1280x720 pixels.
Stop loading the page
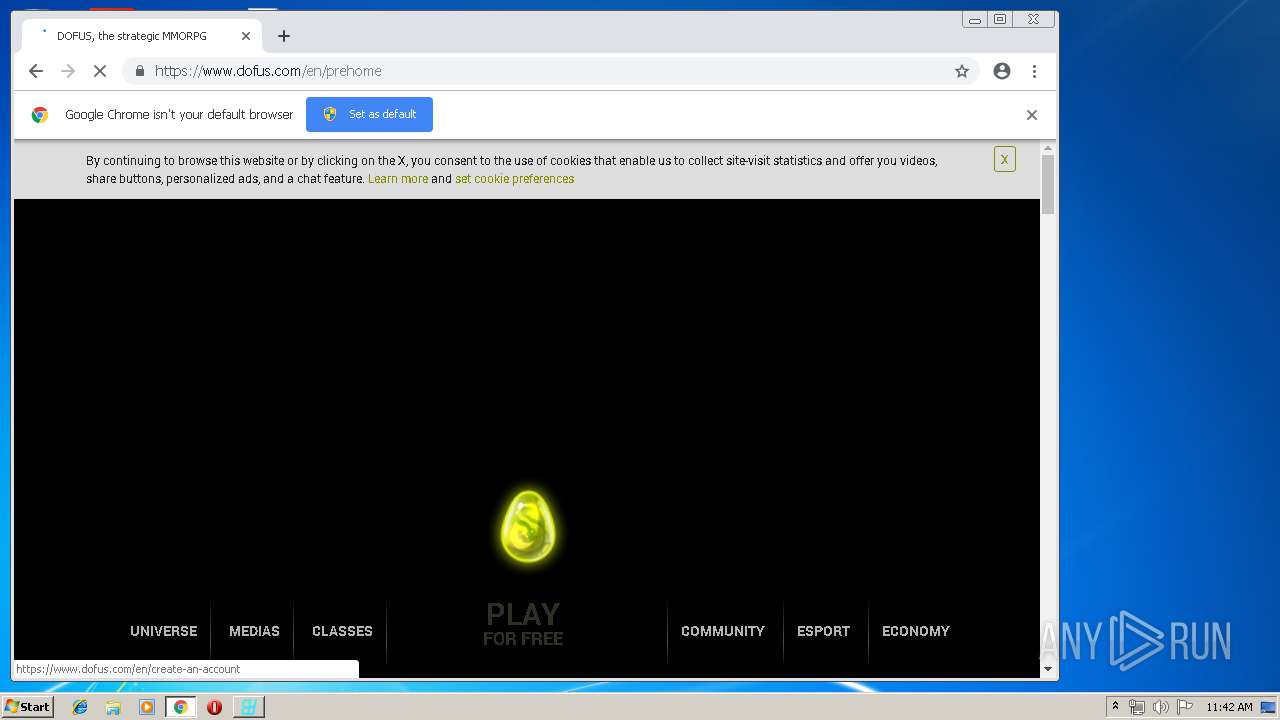coord(100,71)
